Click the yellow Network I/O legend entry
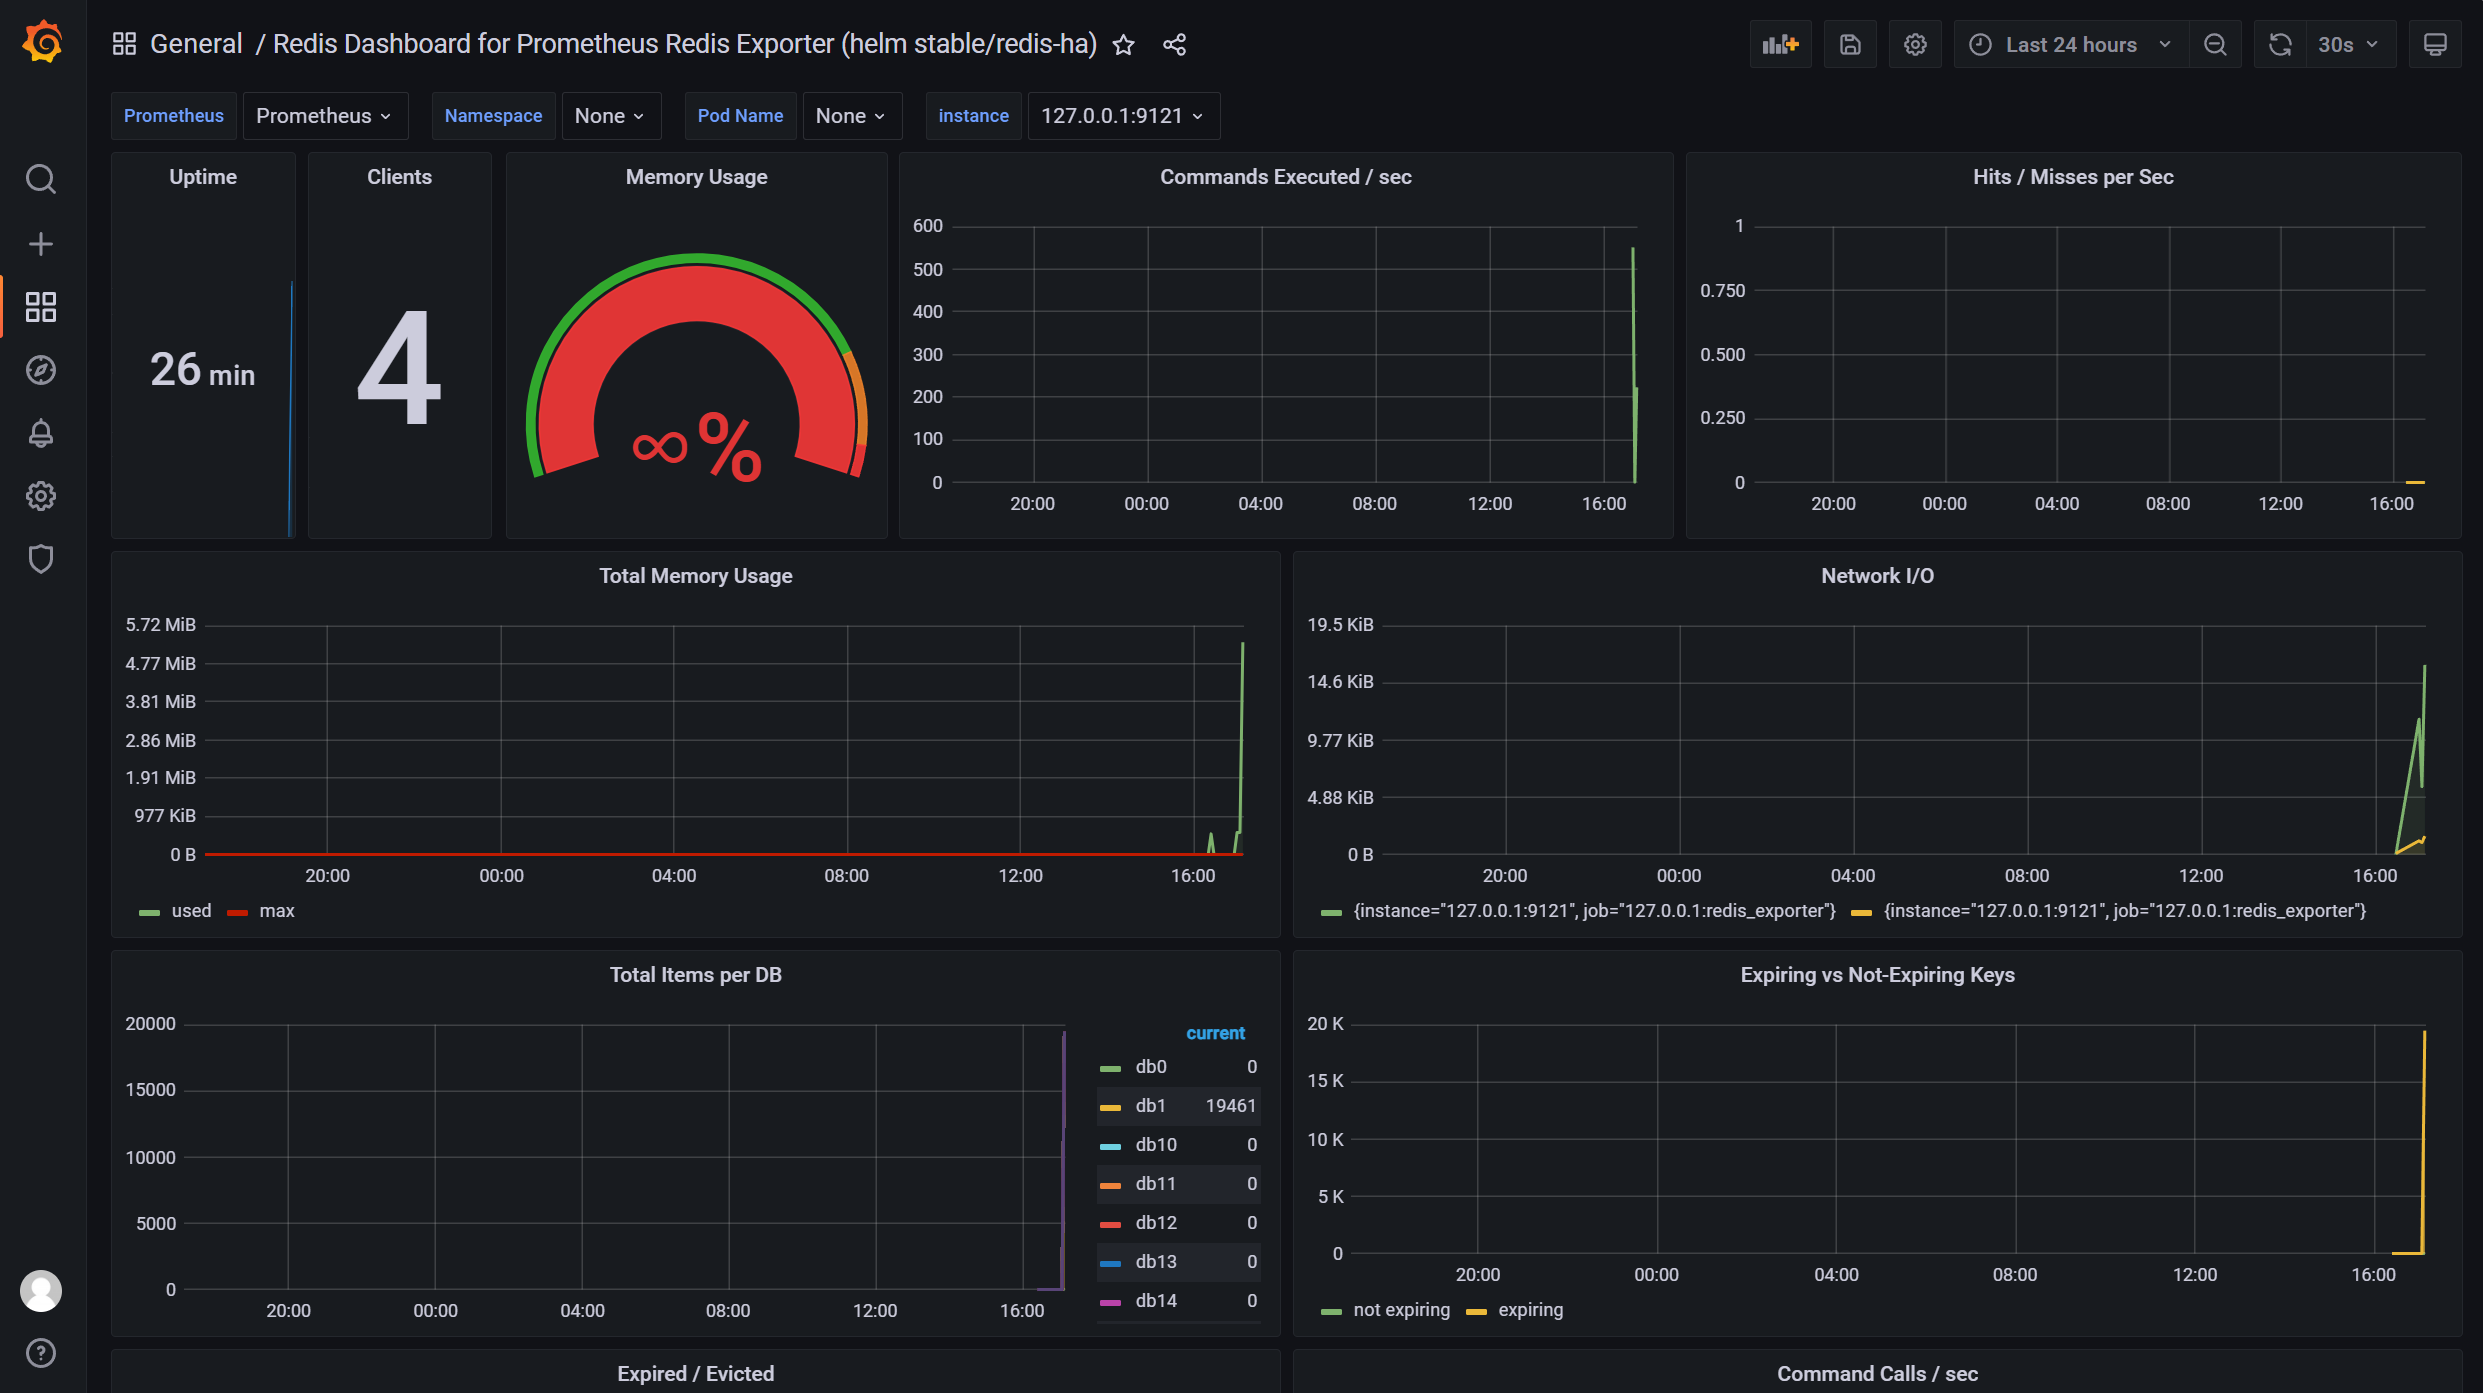The height and width of the screenshot is (1393, 2483). pos(2124,911)
